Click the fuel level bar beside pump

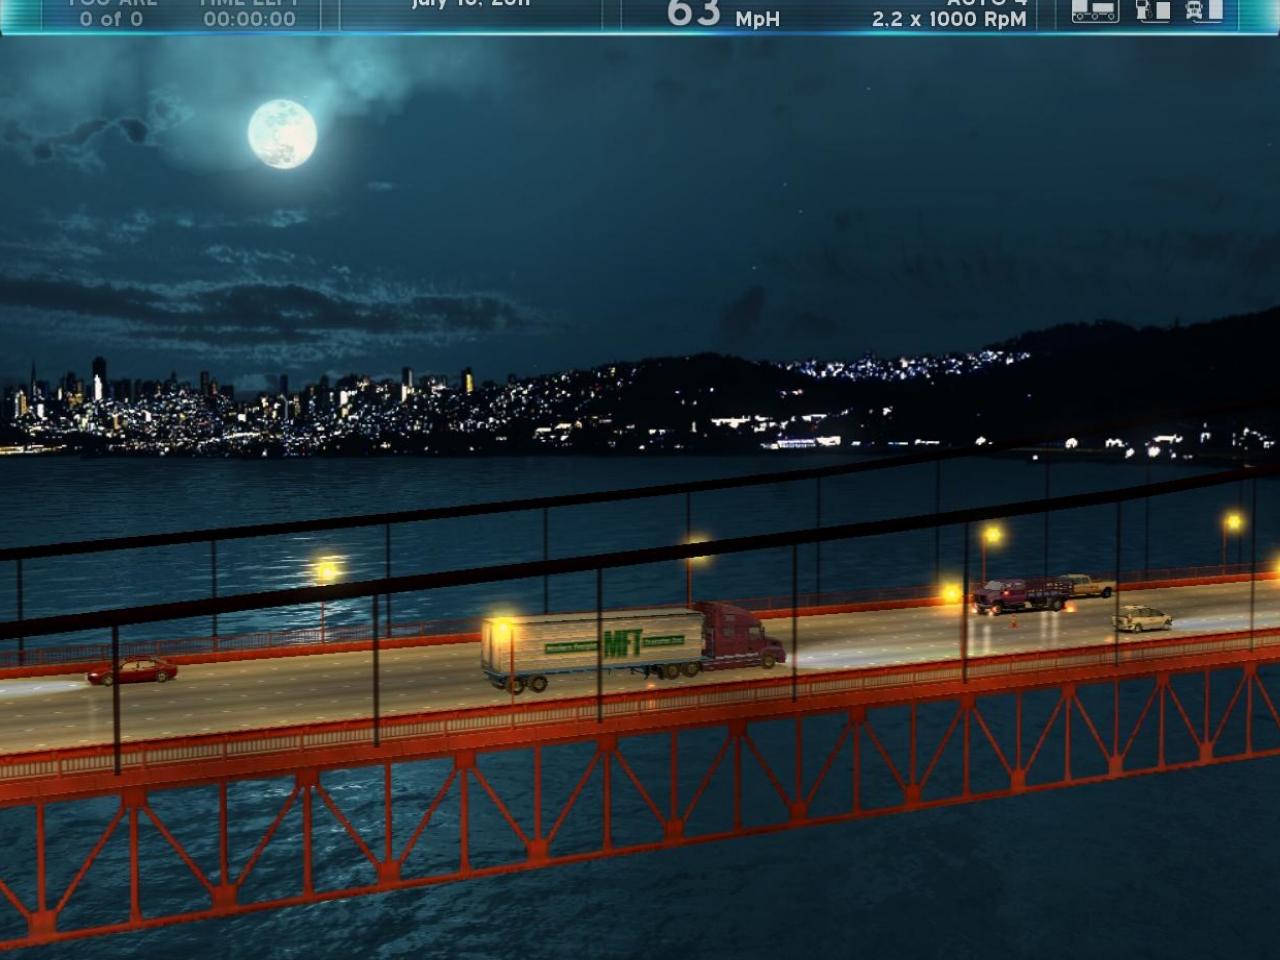pyautogui.click(x=1163, y=10)
